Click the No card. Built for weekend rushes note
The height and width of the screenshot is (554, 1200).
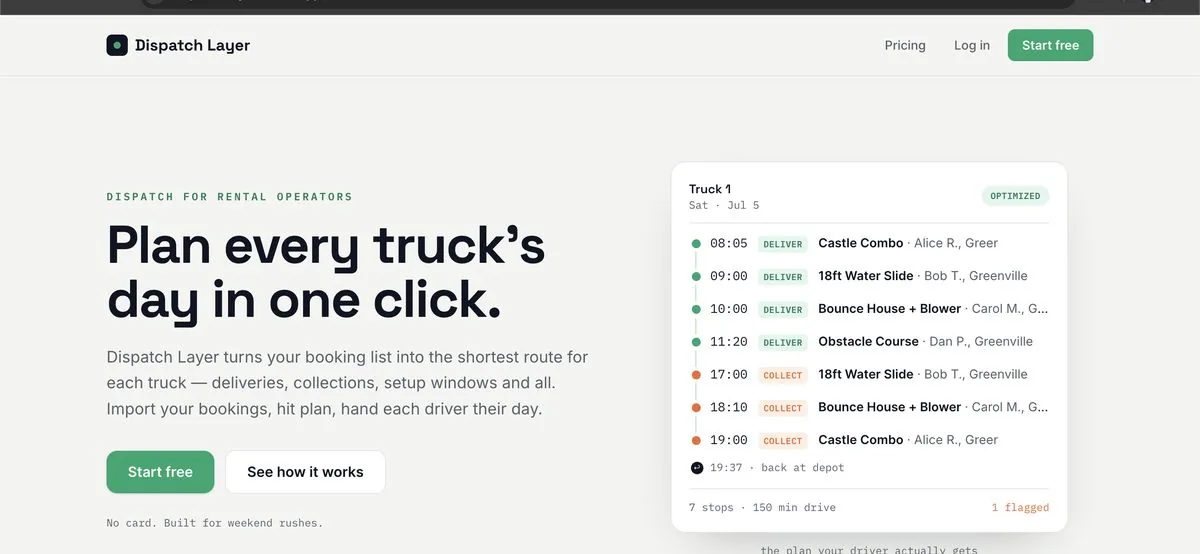[x=215, y=523]
